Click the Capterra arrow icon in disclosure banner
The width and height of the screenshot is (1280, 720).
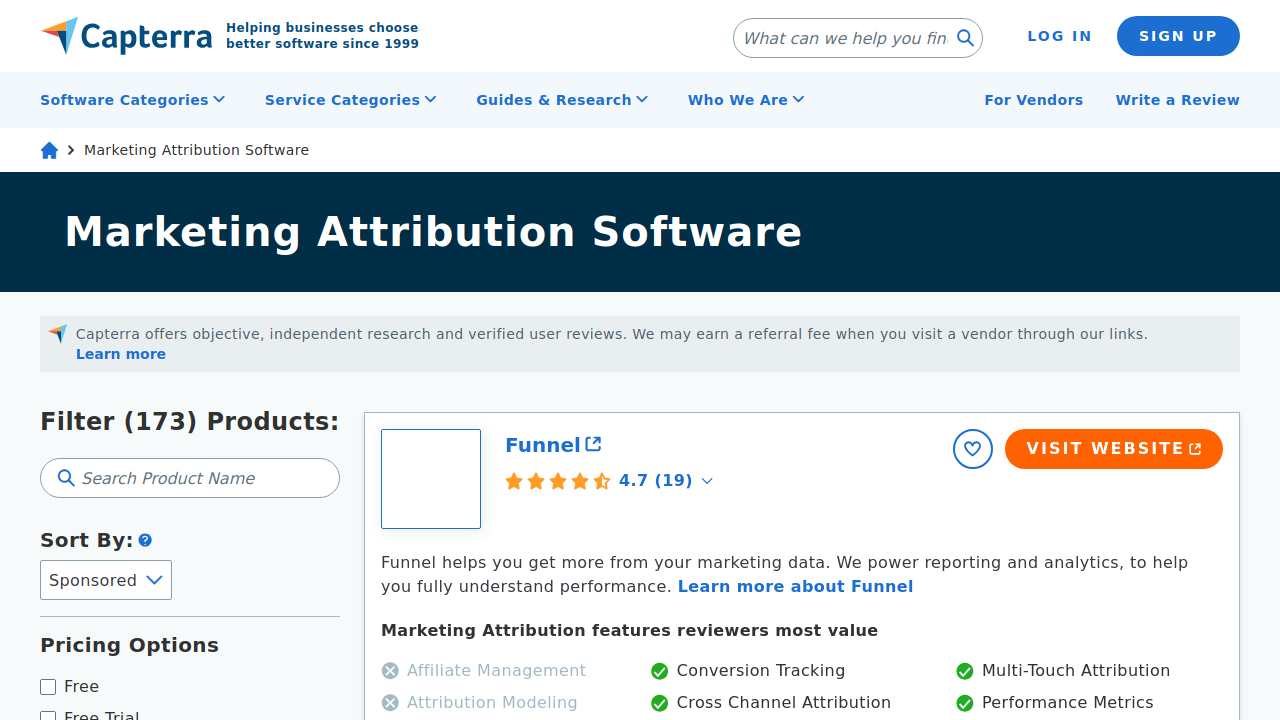[x=58, y=334]
